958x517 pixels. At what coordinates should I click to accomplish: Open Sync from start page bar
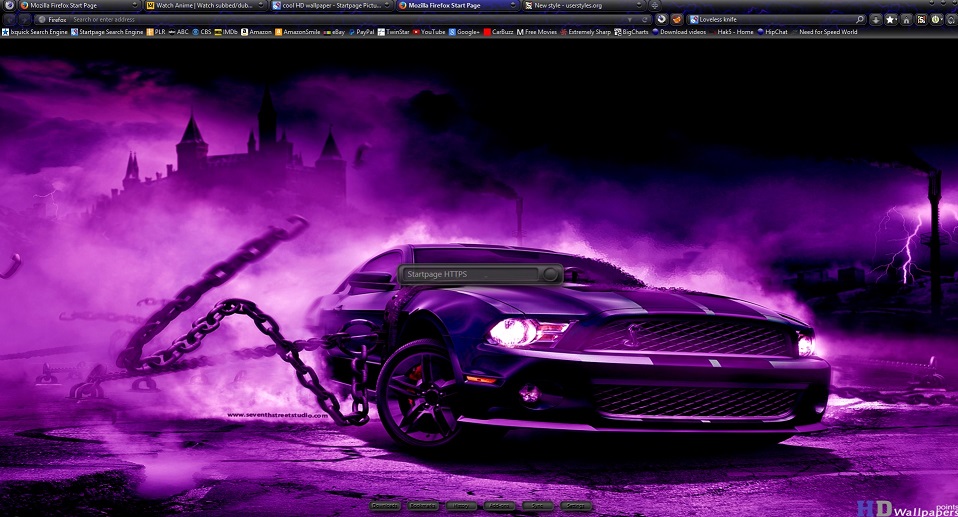[537, 506]
